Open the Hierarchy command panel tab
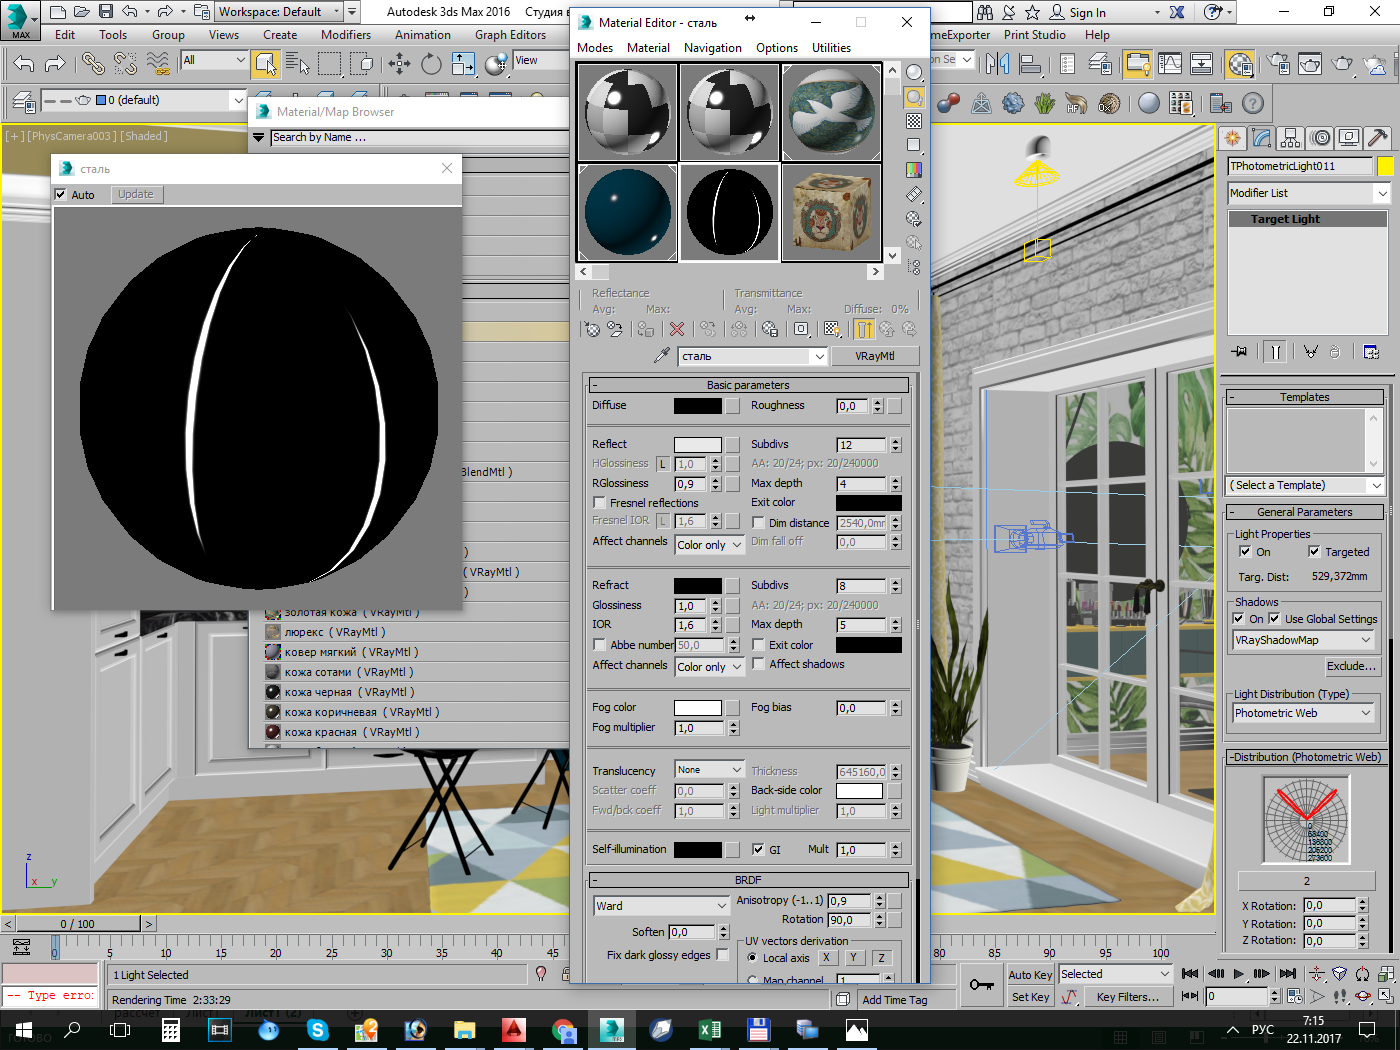Screen dimensions: 1400x1050 coord(1290,138)
